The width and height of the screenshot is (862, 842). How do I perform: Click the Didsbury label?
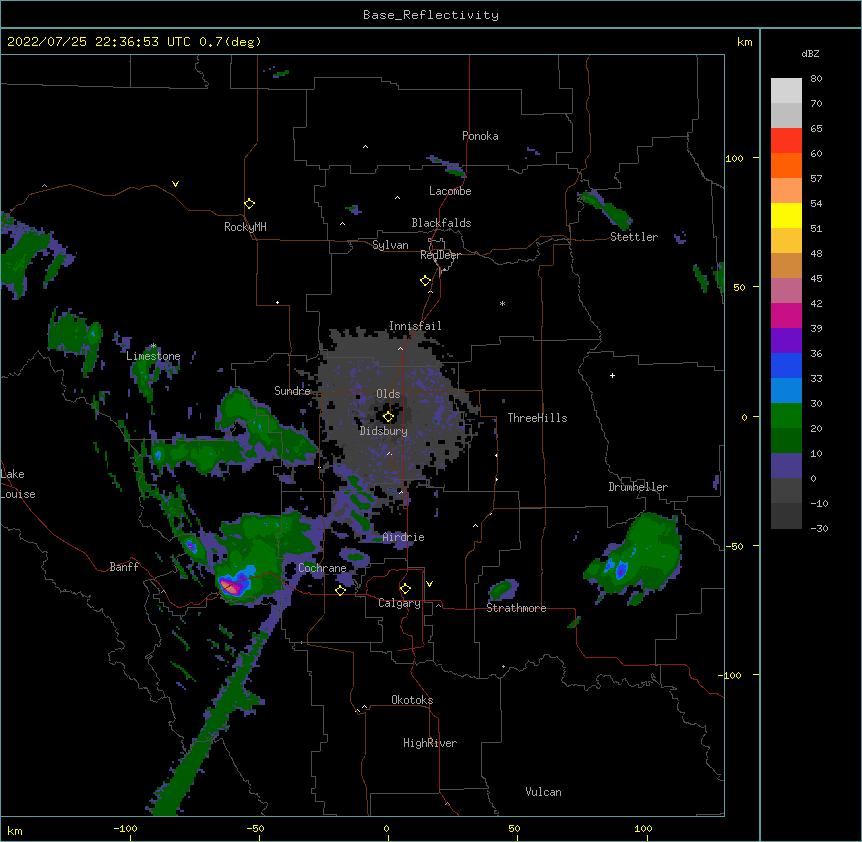pos(384,431)
